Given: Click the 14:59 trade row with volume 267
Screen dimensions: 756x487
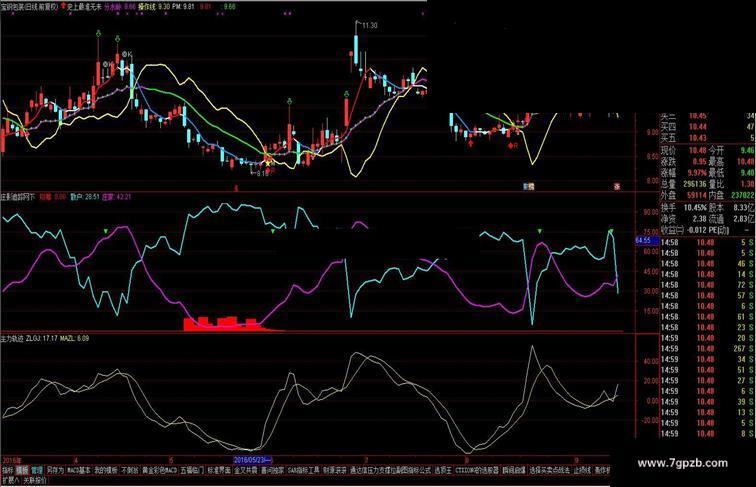Looking at the screenshot, I should (x=707, y=349).
